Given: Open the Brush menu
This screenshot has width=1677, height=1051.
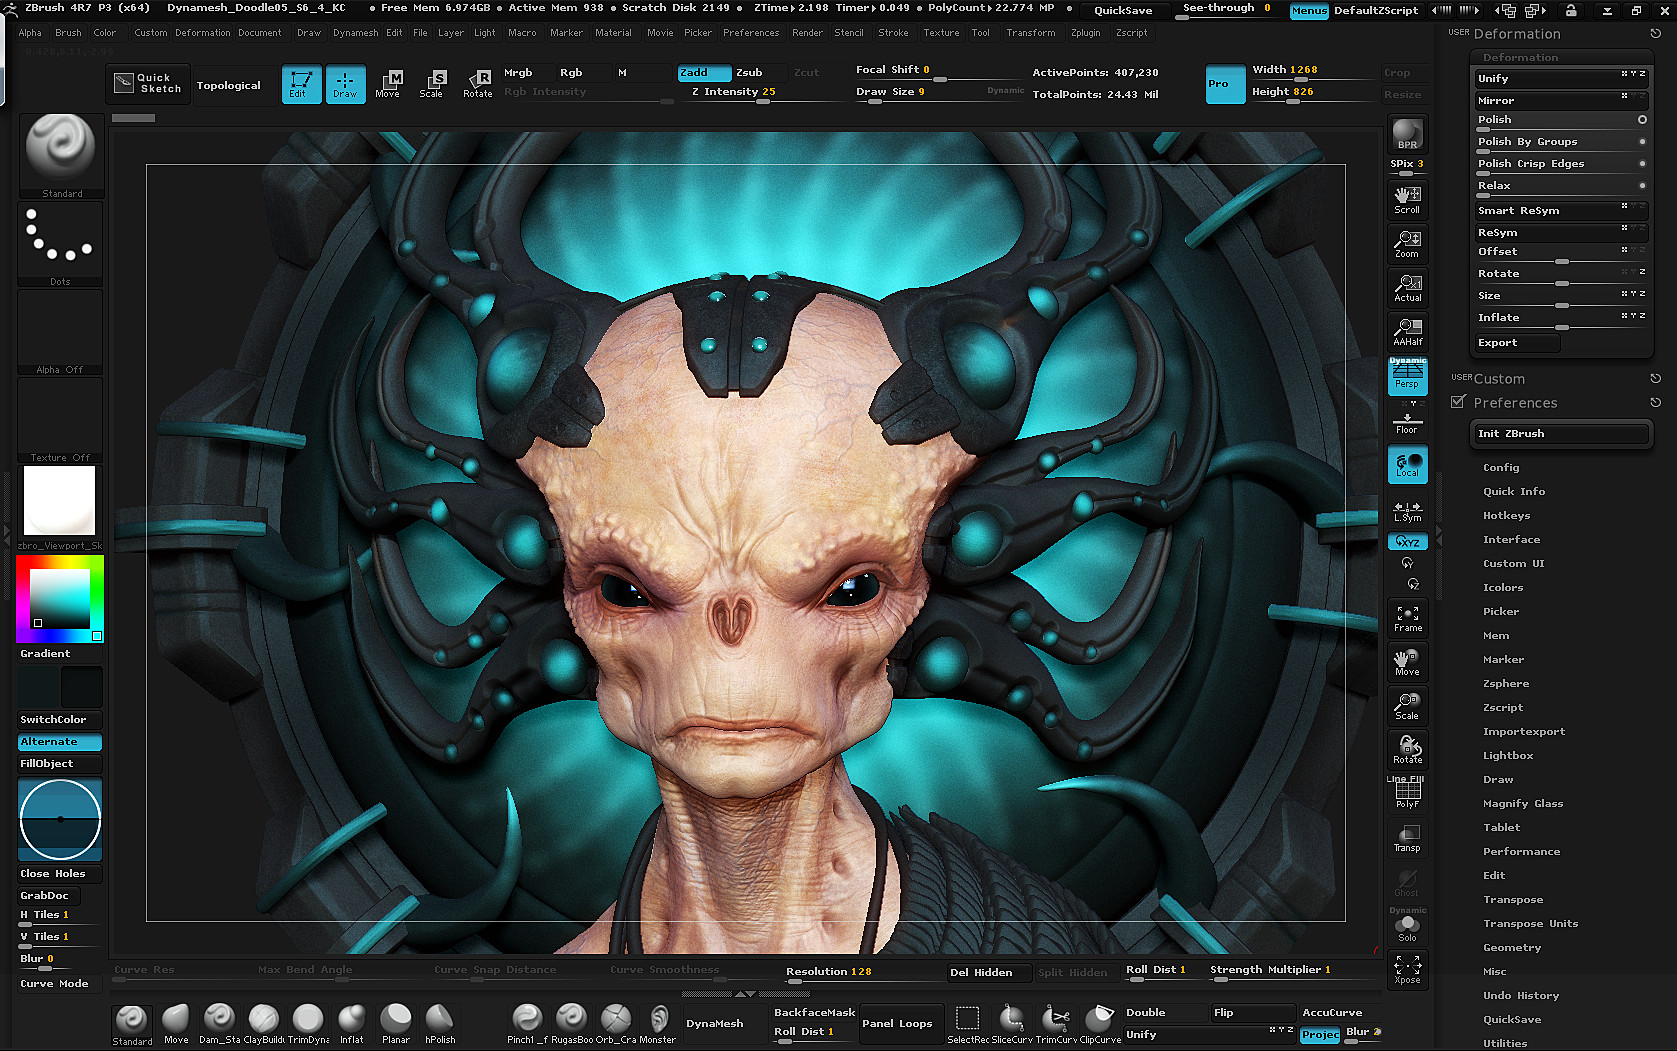Looking at the screenshot, I should [x=68, y=33].
